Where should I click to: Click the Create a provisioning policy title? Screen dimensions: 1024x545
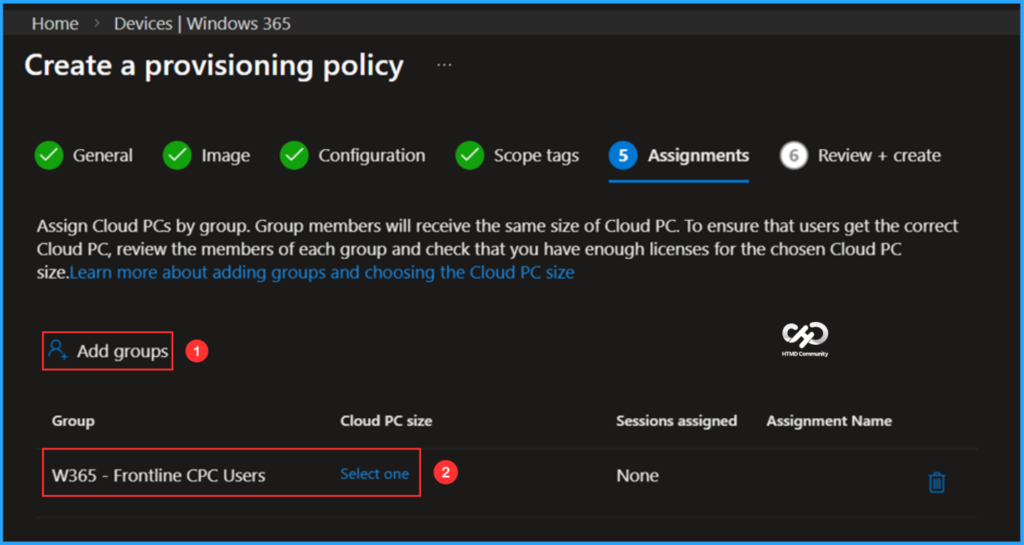pyautogui.click(x=214, y=66)
